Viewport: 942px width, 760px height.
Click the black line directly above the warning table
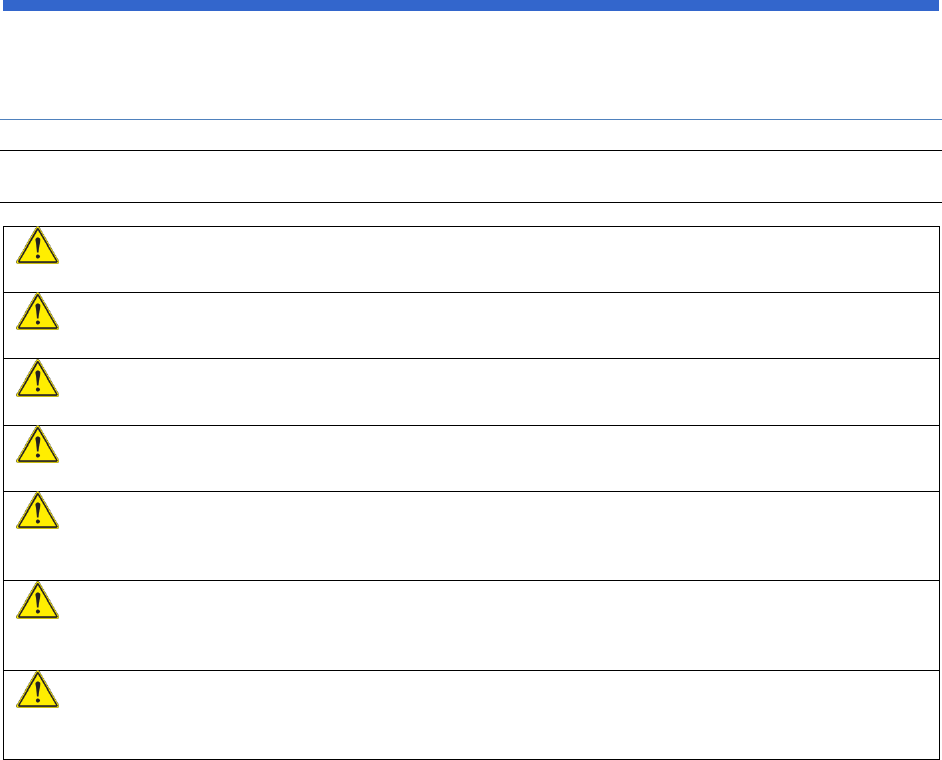click(471, 203)
